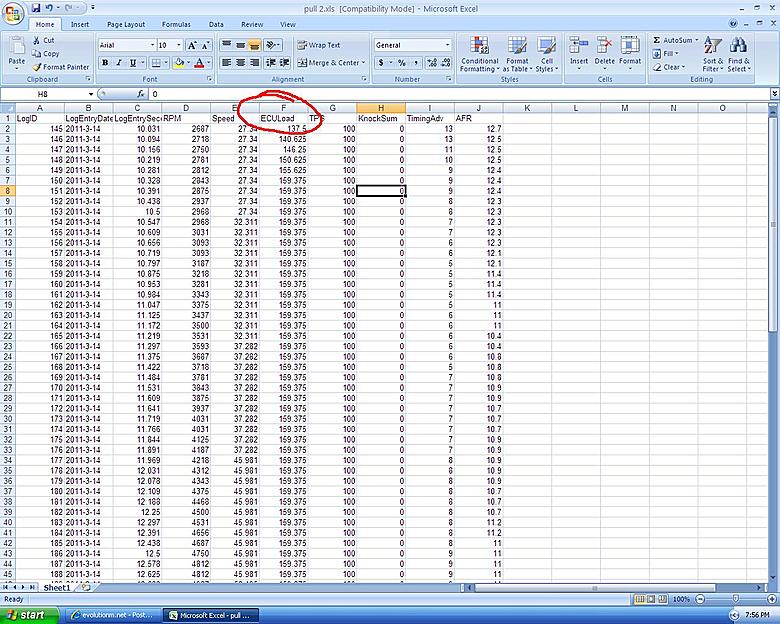Toggle italic formatting
The height and width of the screenshot is (624, 780).
(x=118, y=63)
